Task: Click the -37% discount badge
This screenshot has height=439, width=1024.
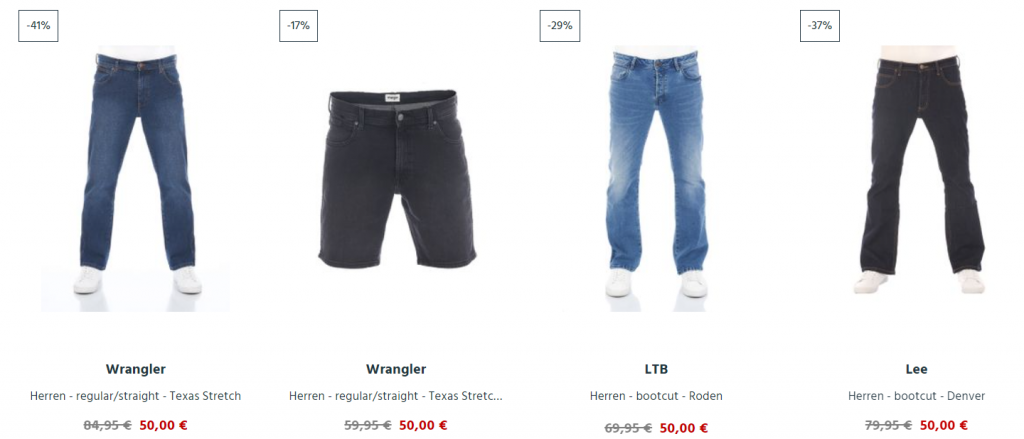Action: coord(820,26)
